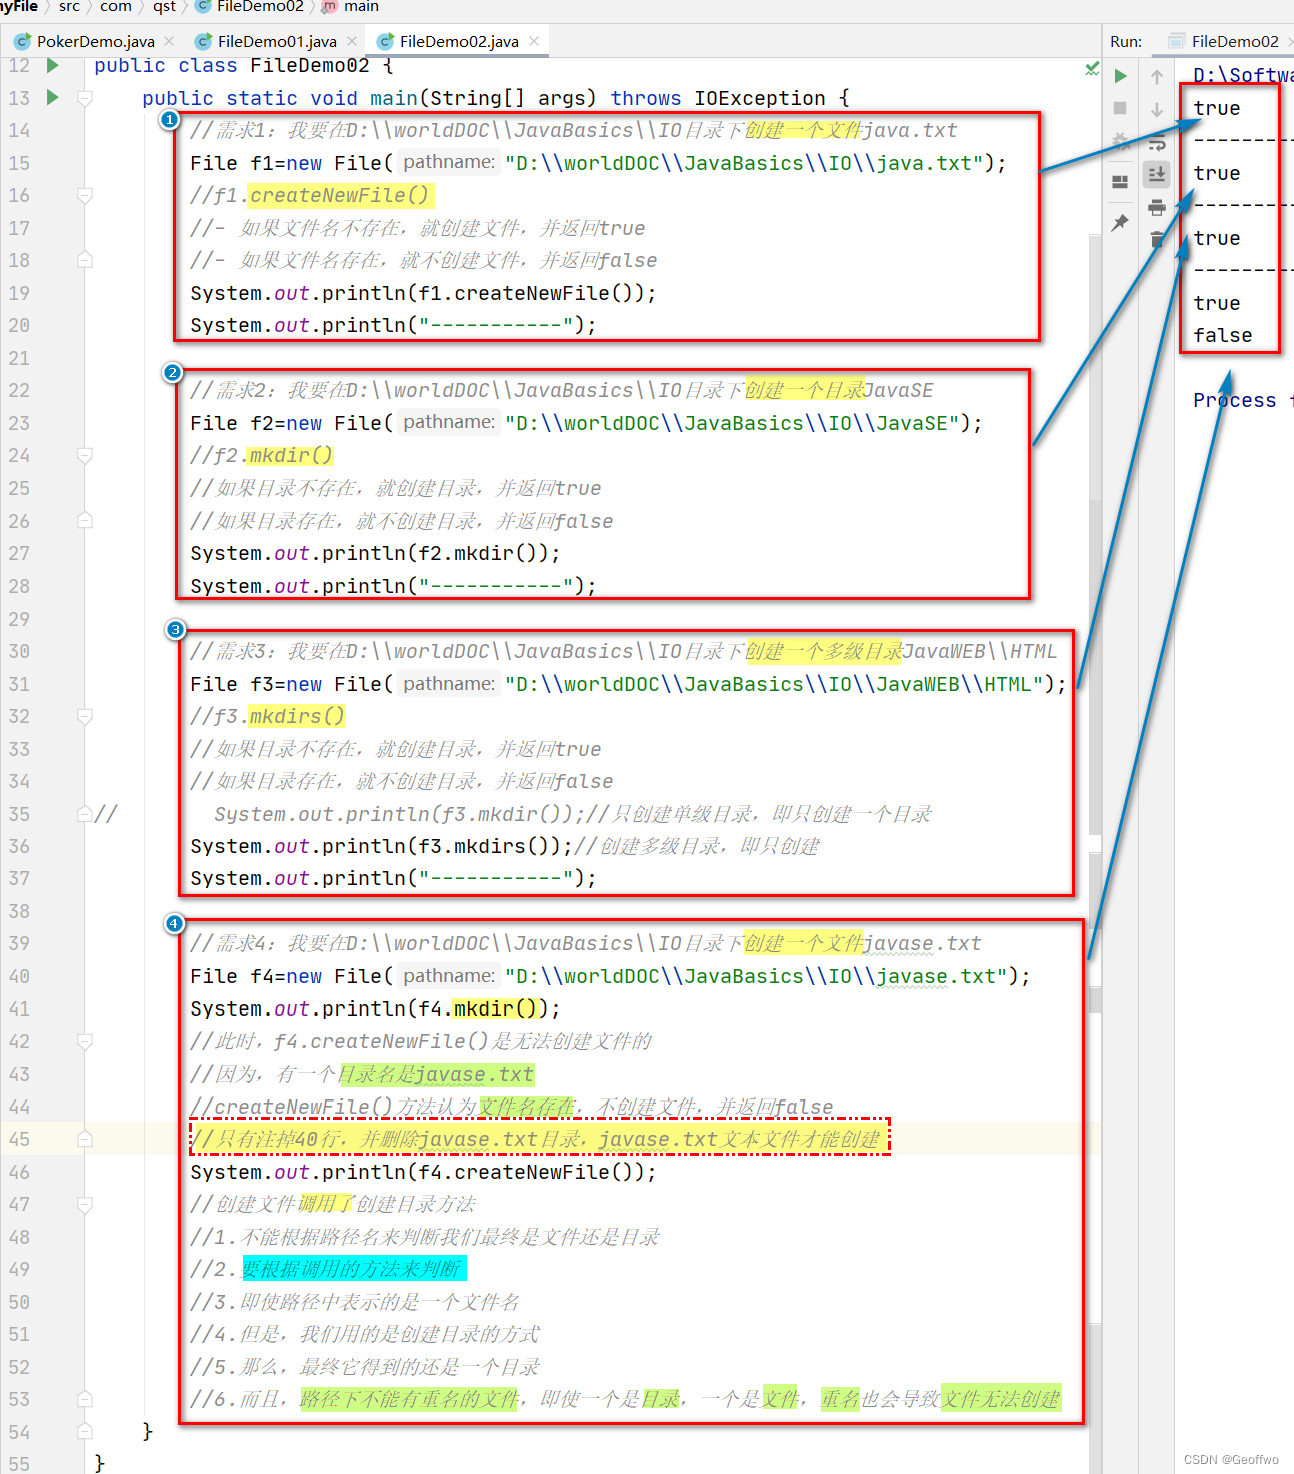Click D:\Softwa path line in console

[1243, 75]
